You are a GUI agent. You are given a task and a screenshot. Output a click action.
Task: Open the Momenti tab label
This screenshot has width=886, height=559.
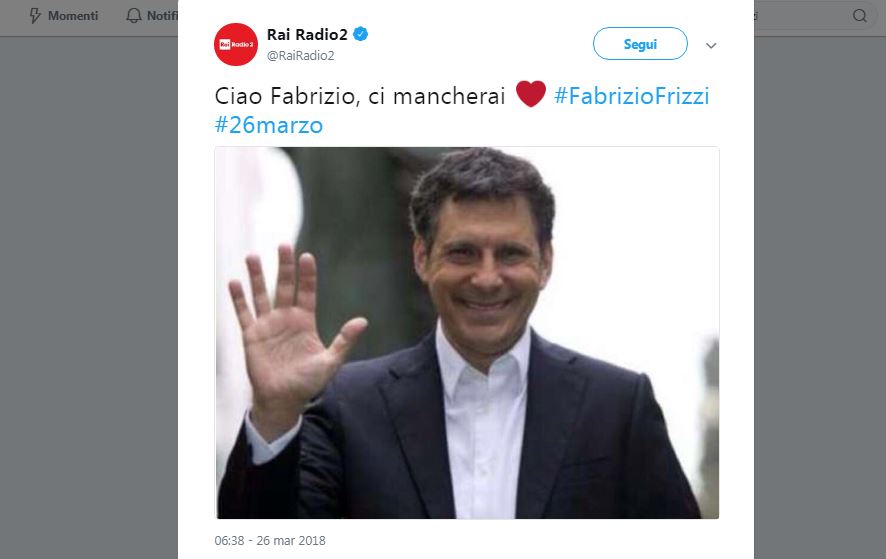[x=73, y=16]
